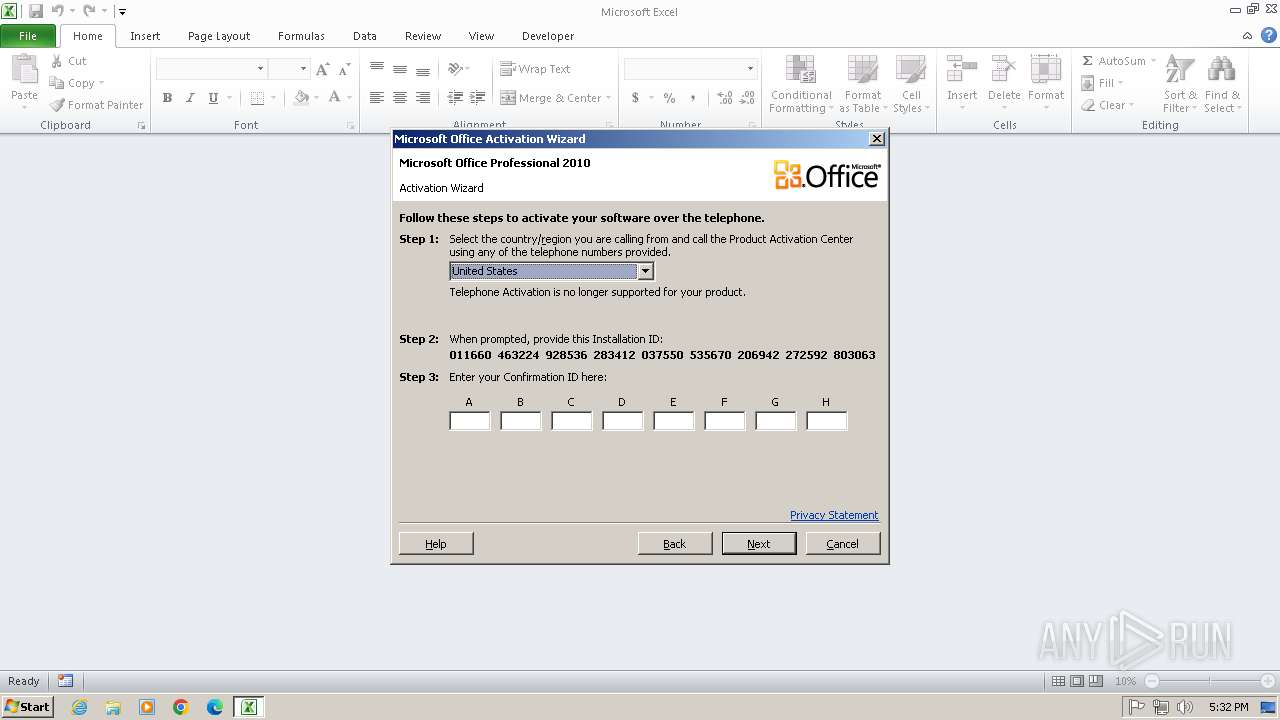Click the Grow Font icon
The image size is (1280, 720).
coord(322,69)
